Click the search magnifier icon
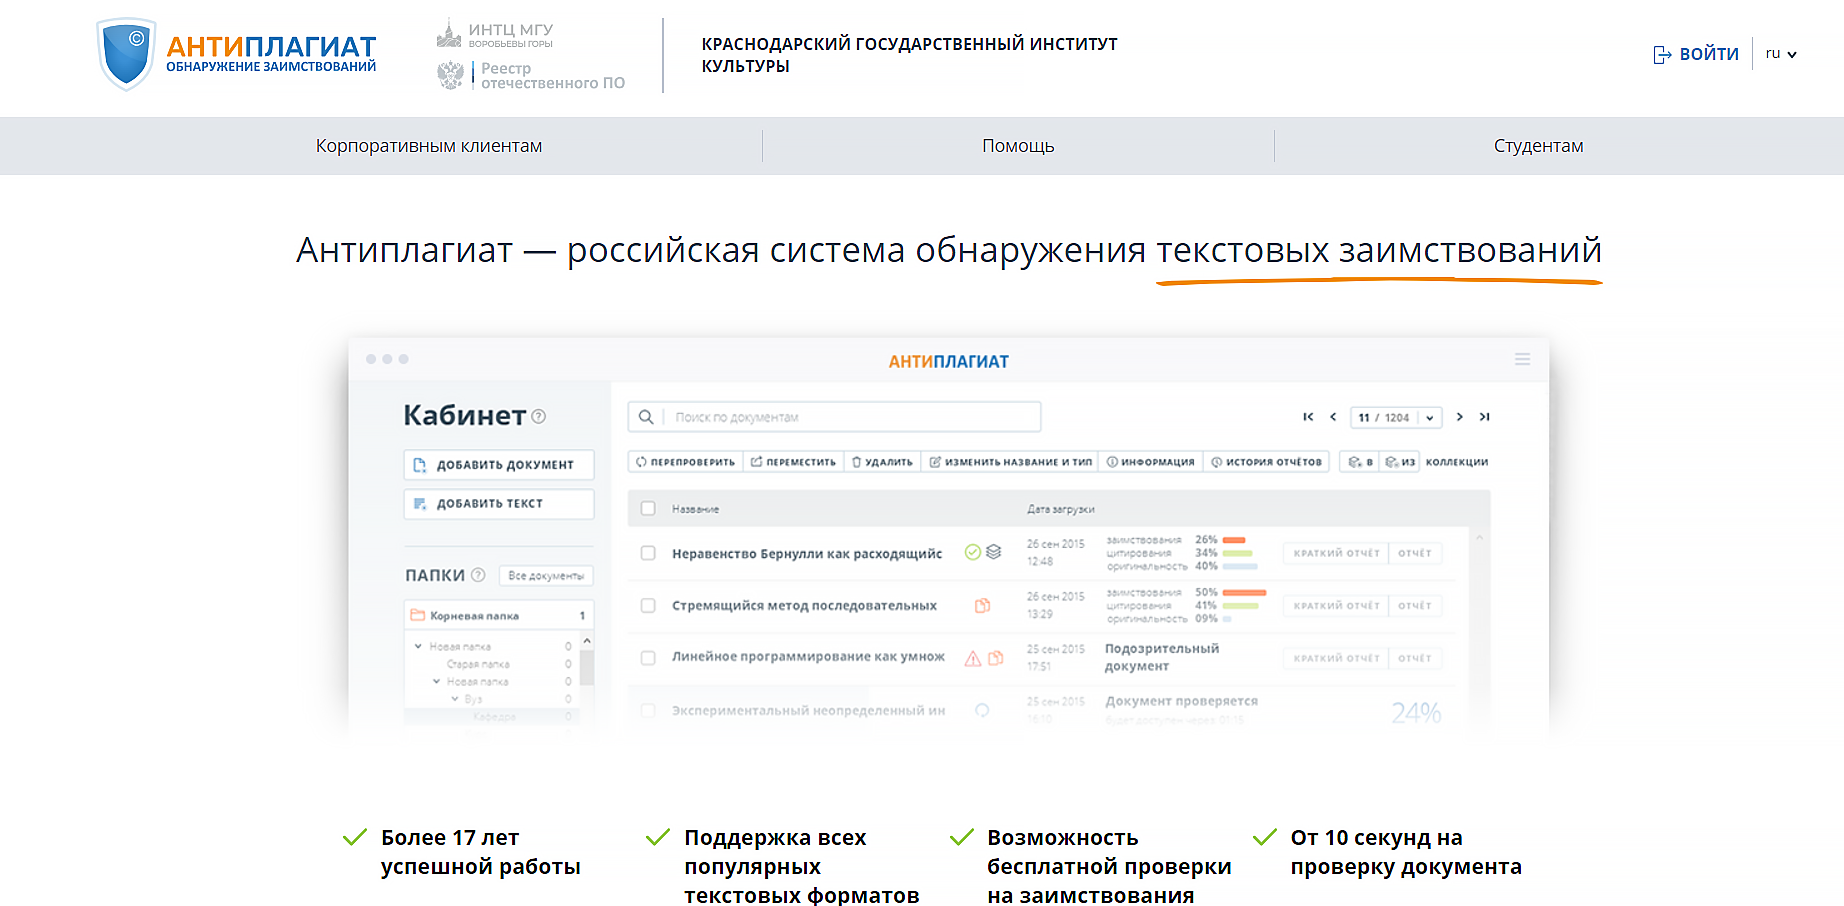1844x906 pixels. [x=646, y=417]
